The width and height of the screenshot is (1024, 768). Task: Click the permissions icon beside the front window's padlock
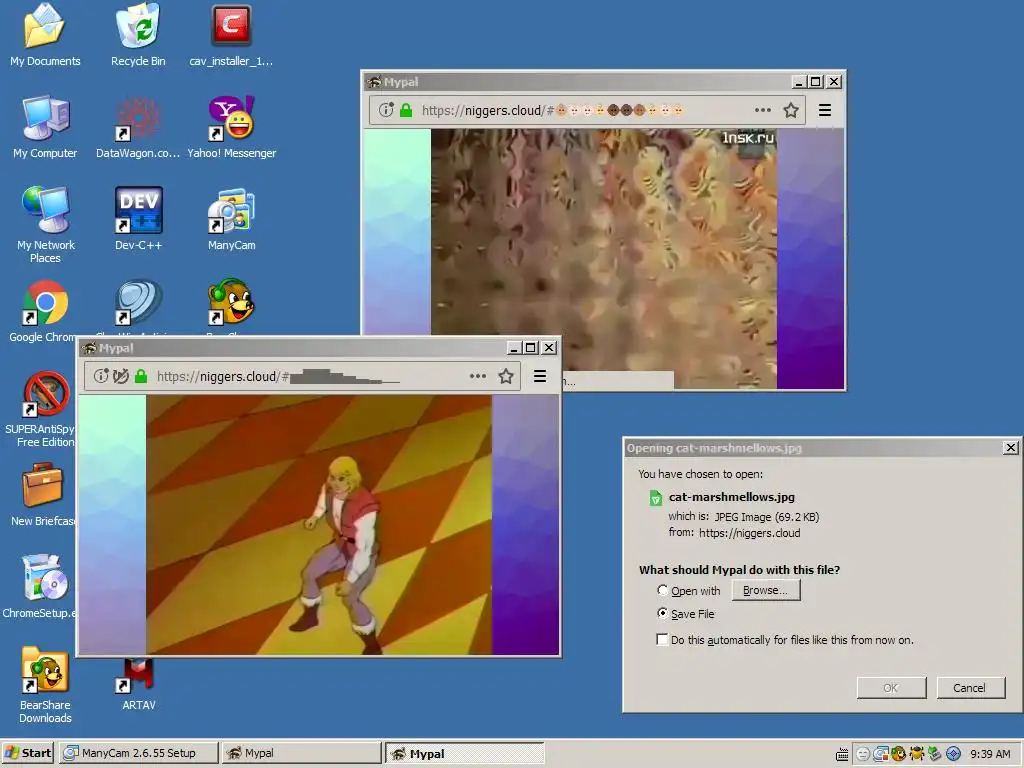[121, 376]
